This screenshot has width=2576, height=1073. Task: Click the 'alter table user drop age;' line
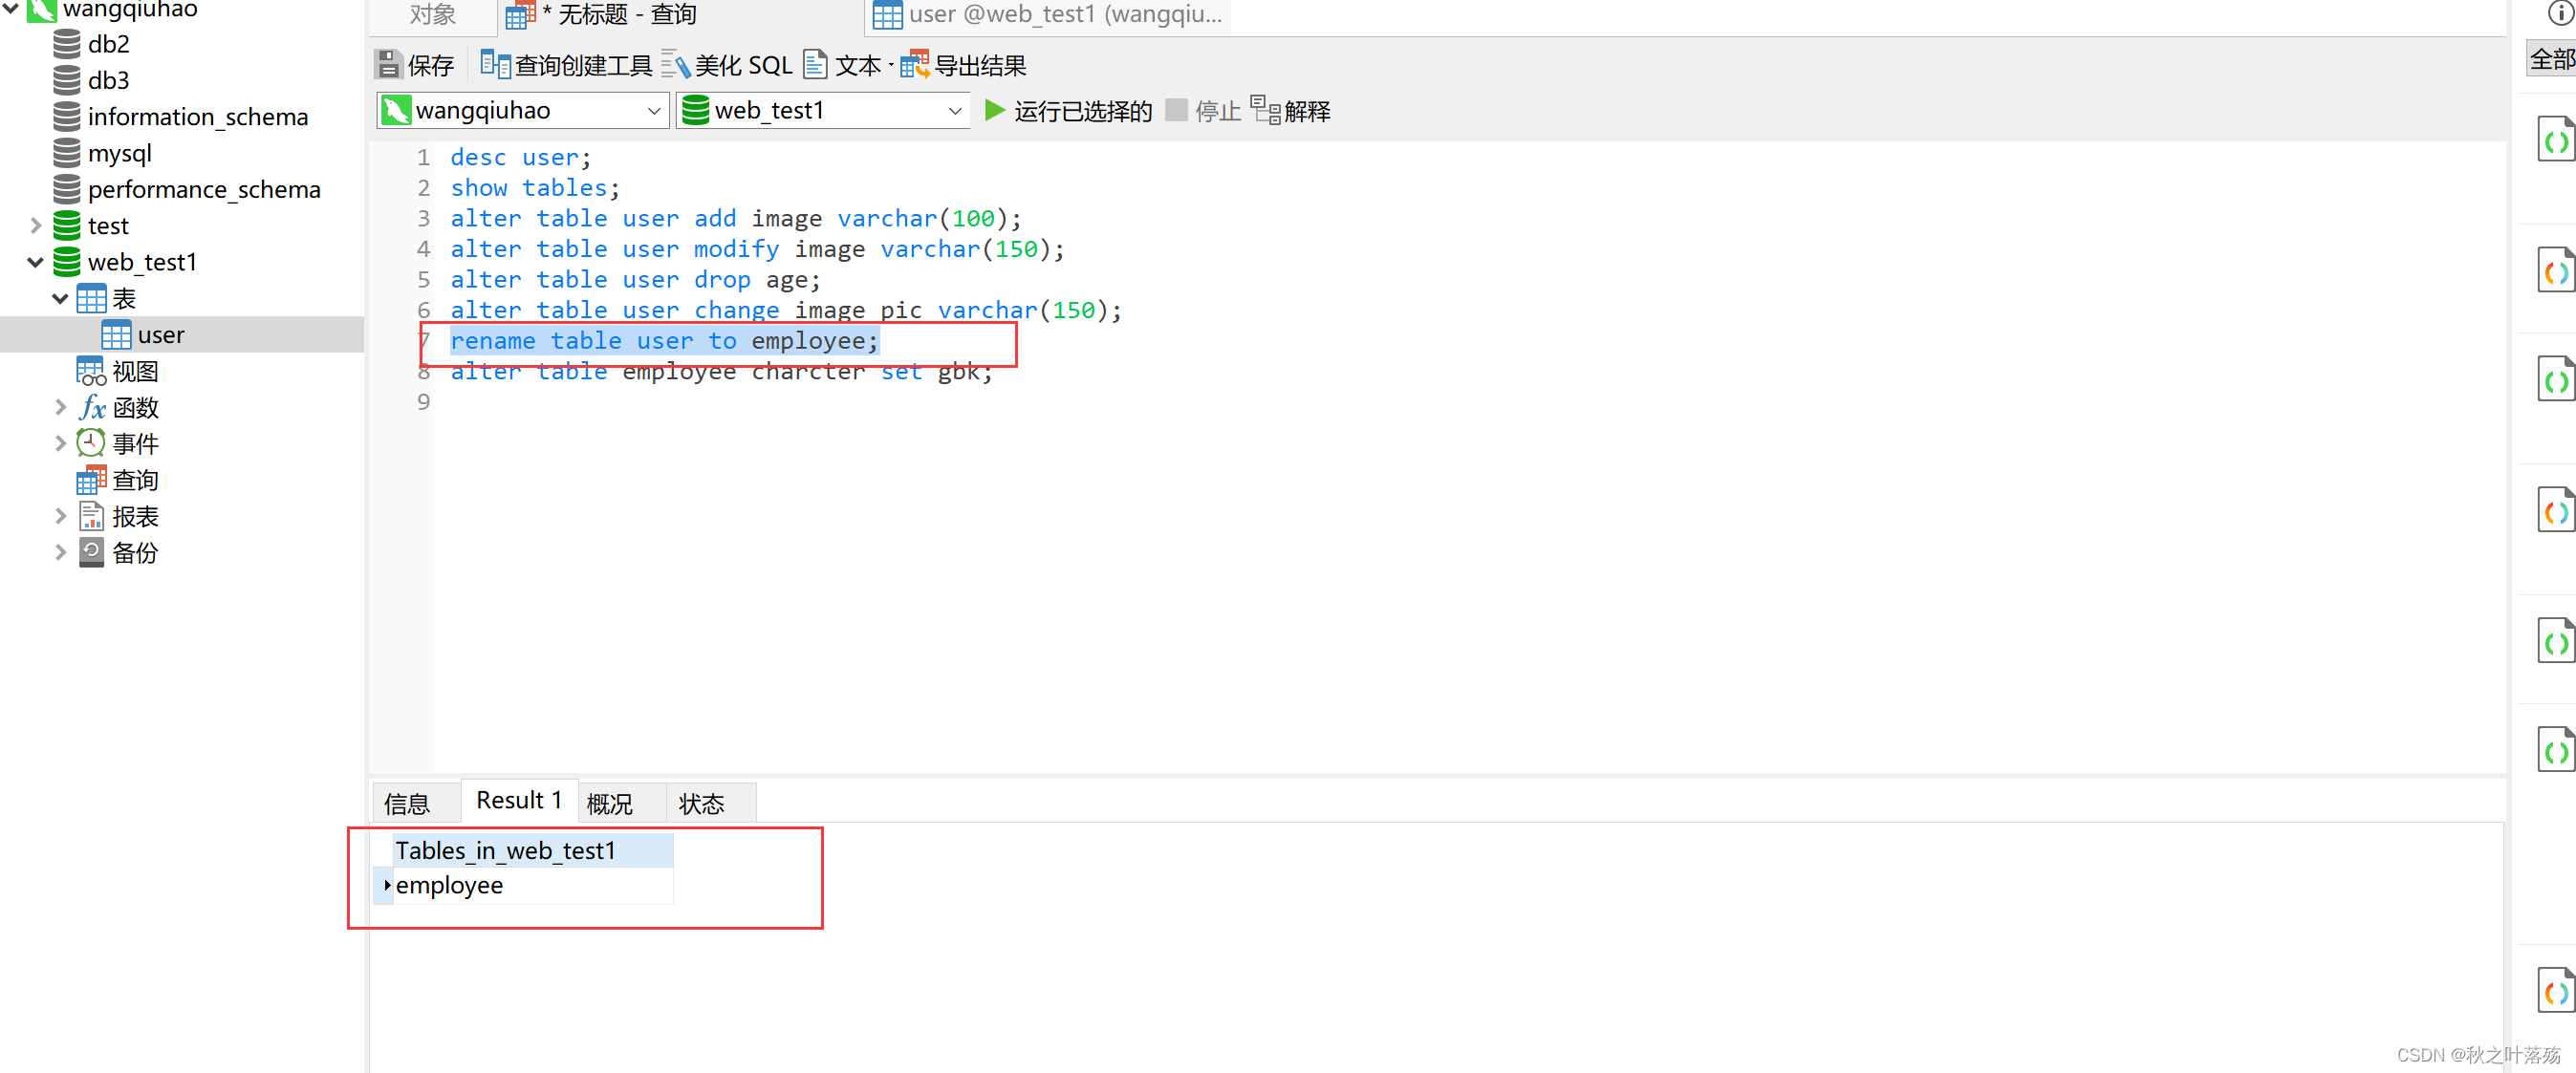[x=635, y=279]
